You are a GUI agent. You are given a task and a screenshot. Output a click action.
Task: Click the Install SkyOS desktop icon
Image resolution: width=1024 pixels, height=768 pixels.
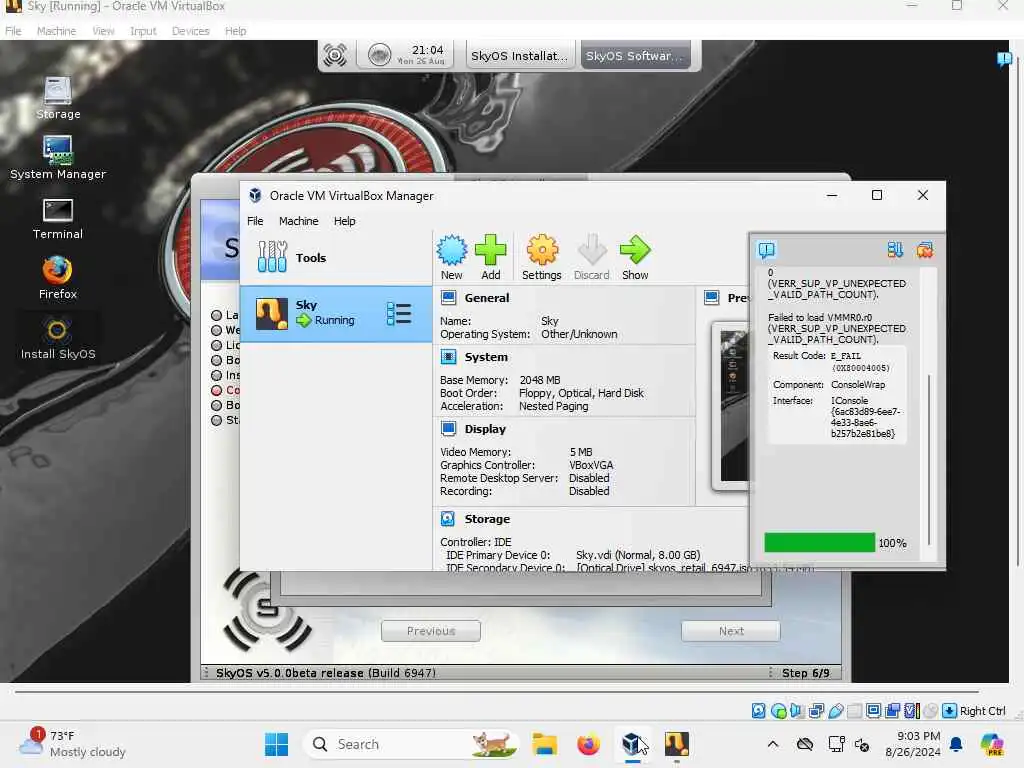tap(57, 338)
